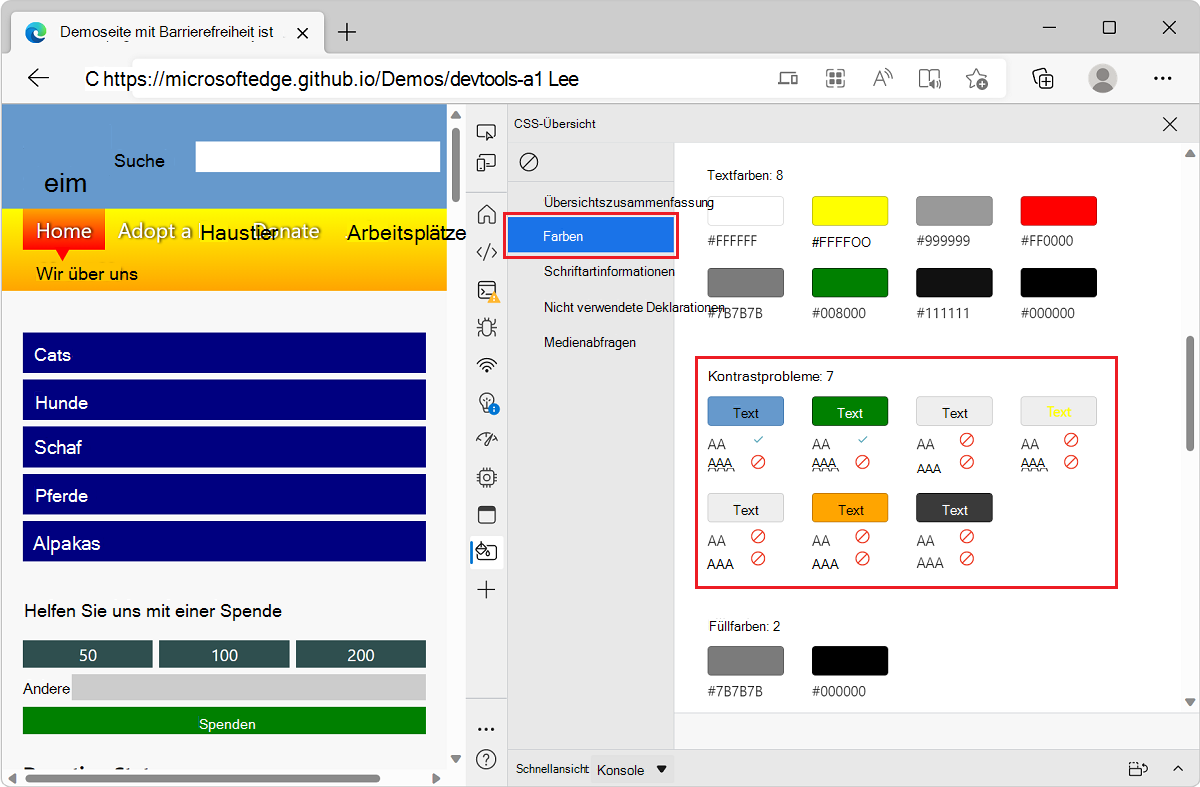Open the Network panel
Viewport: 1200px width, 787px height.
coord(486,365)
